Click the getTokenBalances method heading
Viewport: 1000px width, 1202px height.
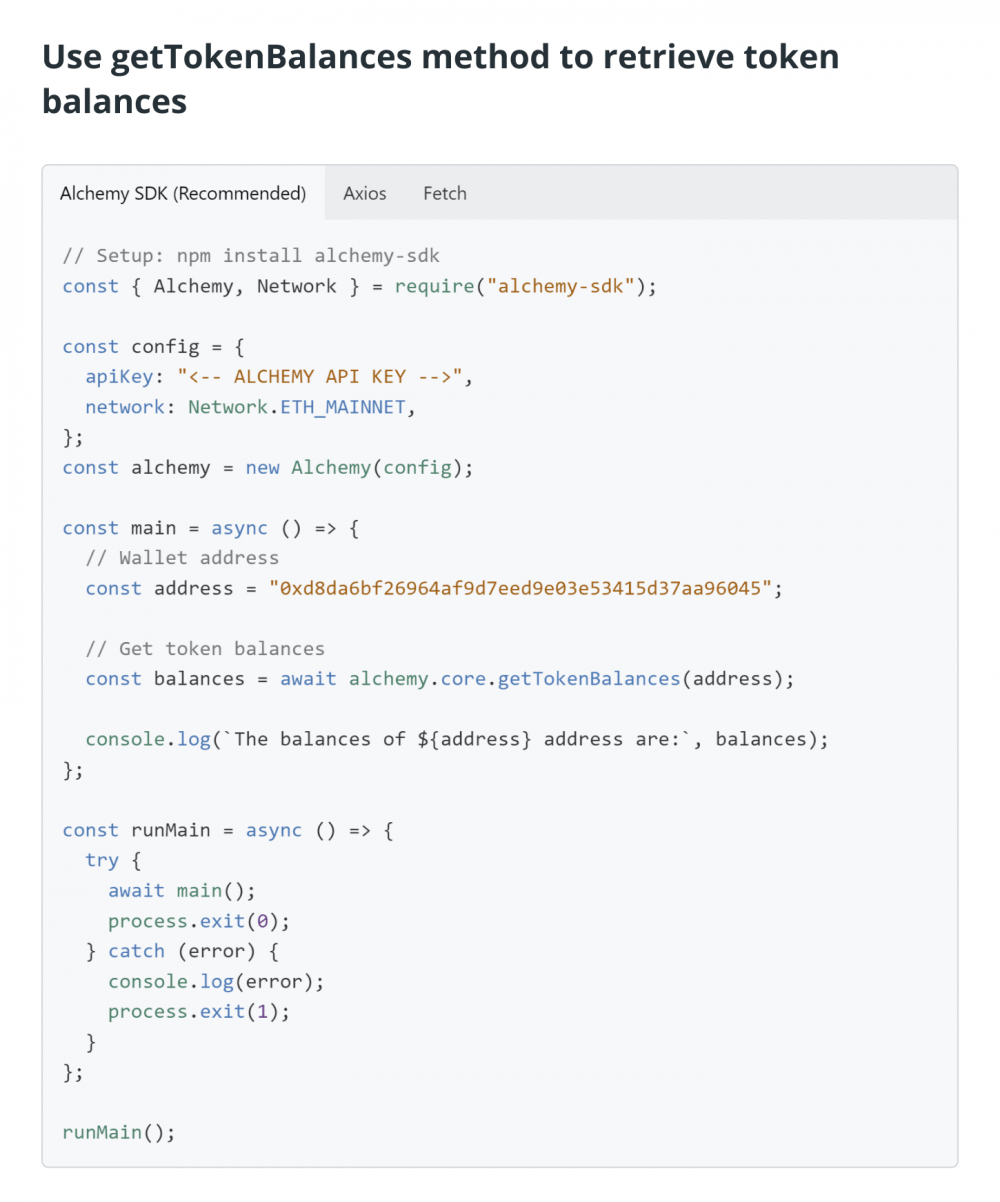[x=440, y=78]
